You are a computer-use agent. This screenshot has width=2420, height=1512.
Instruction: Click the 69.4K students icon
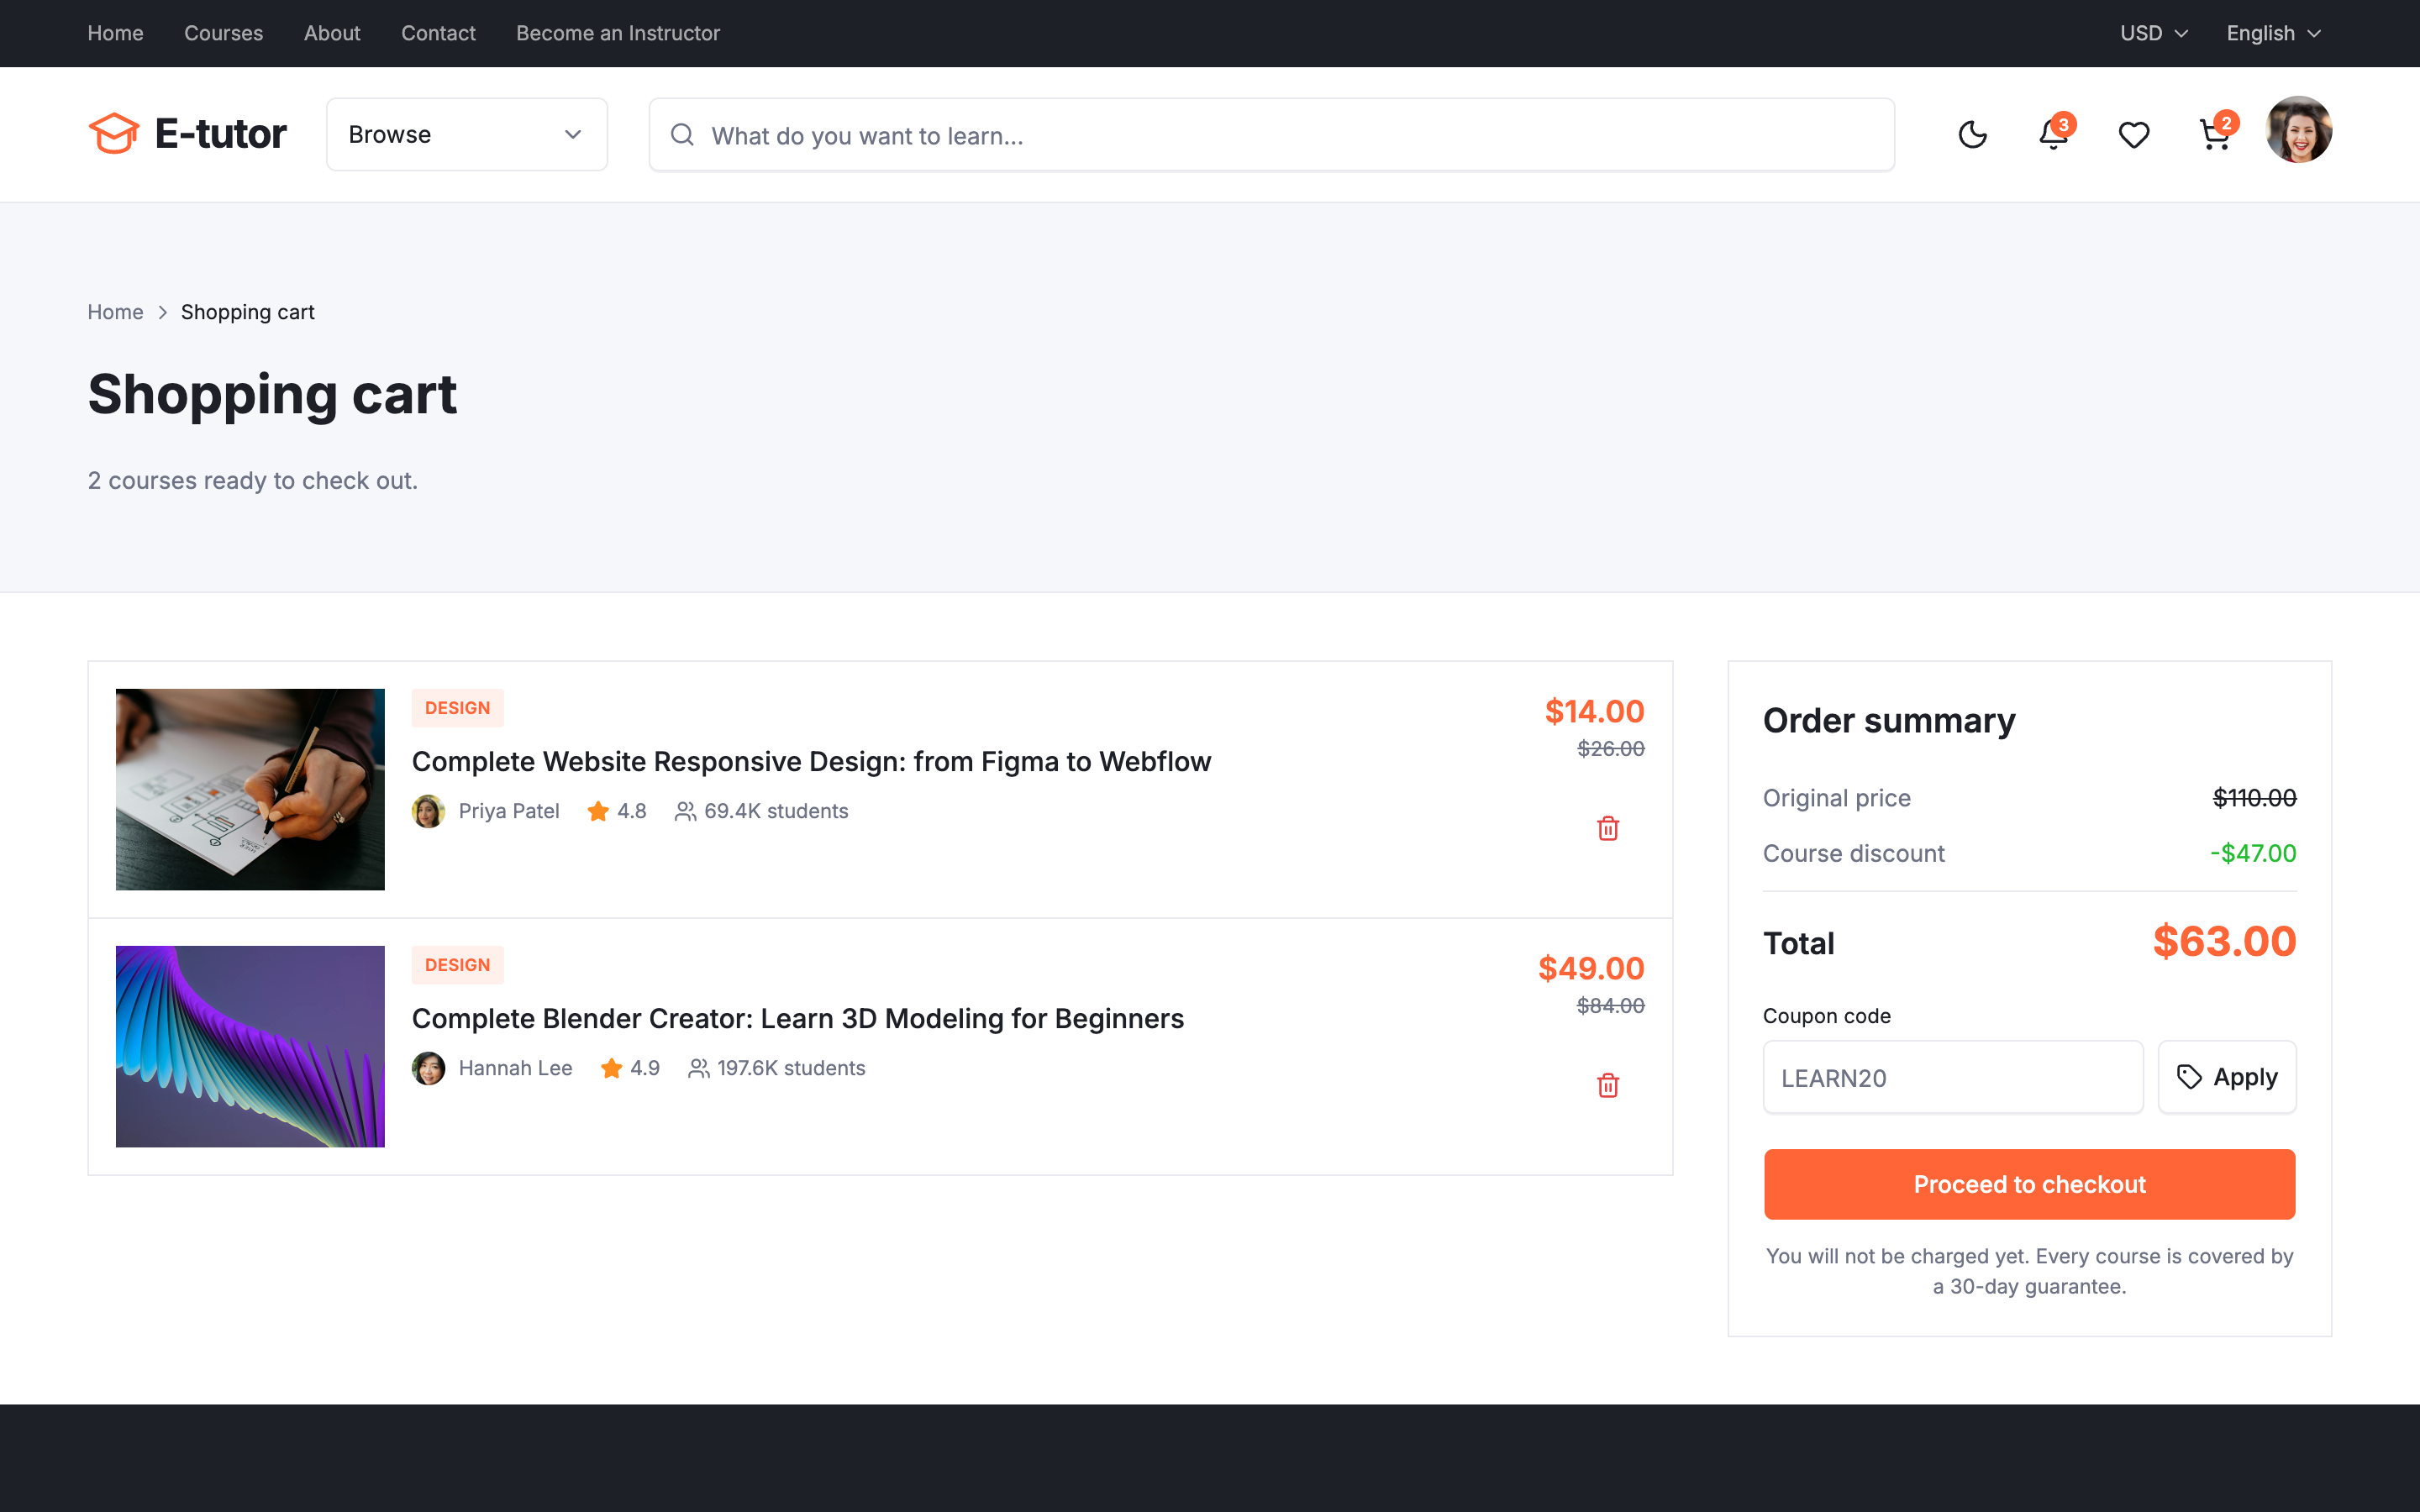685,811
